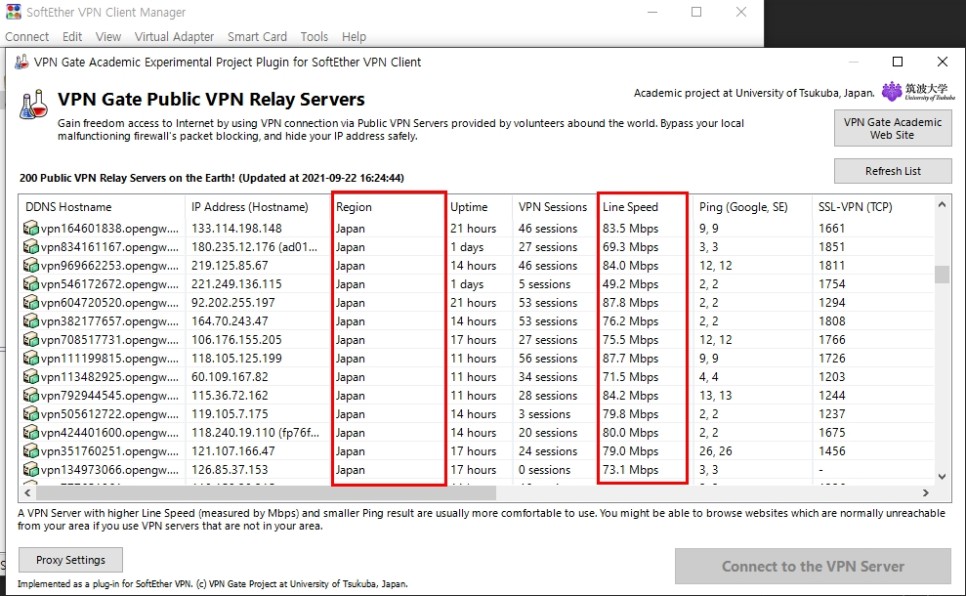The image size is (966, 596).
Task: Click IP address 126.85.37.153
Action: pyautogui.click(x=230, y=470)
